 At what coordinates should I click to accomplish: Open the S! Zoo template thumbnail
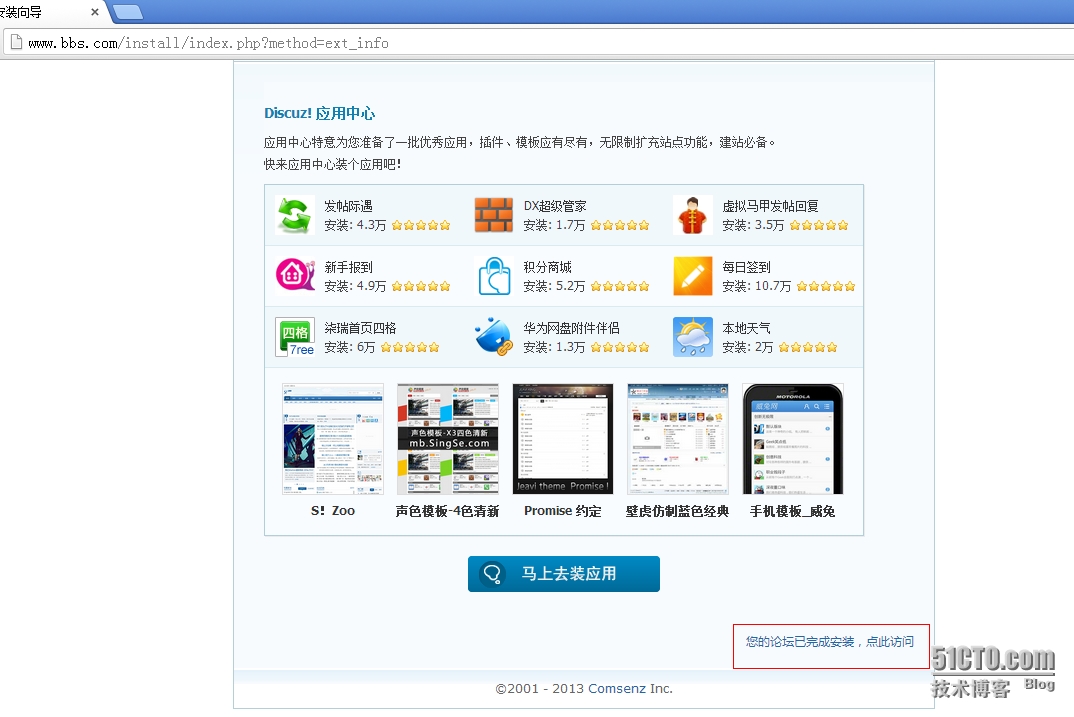(333, 439)
